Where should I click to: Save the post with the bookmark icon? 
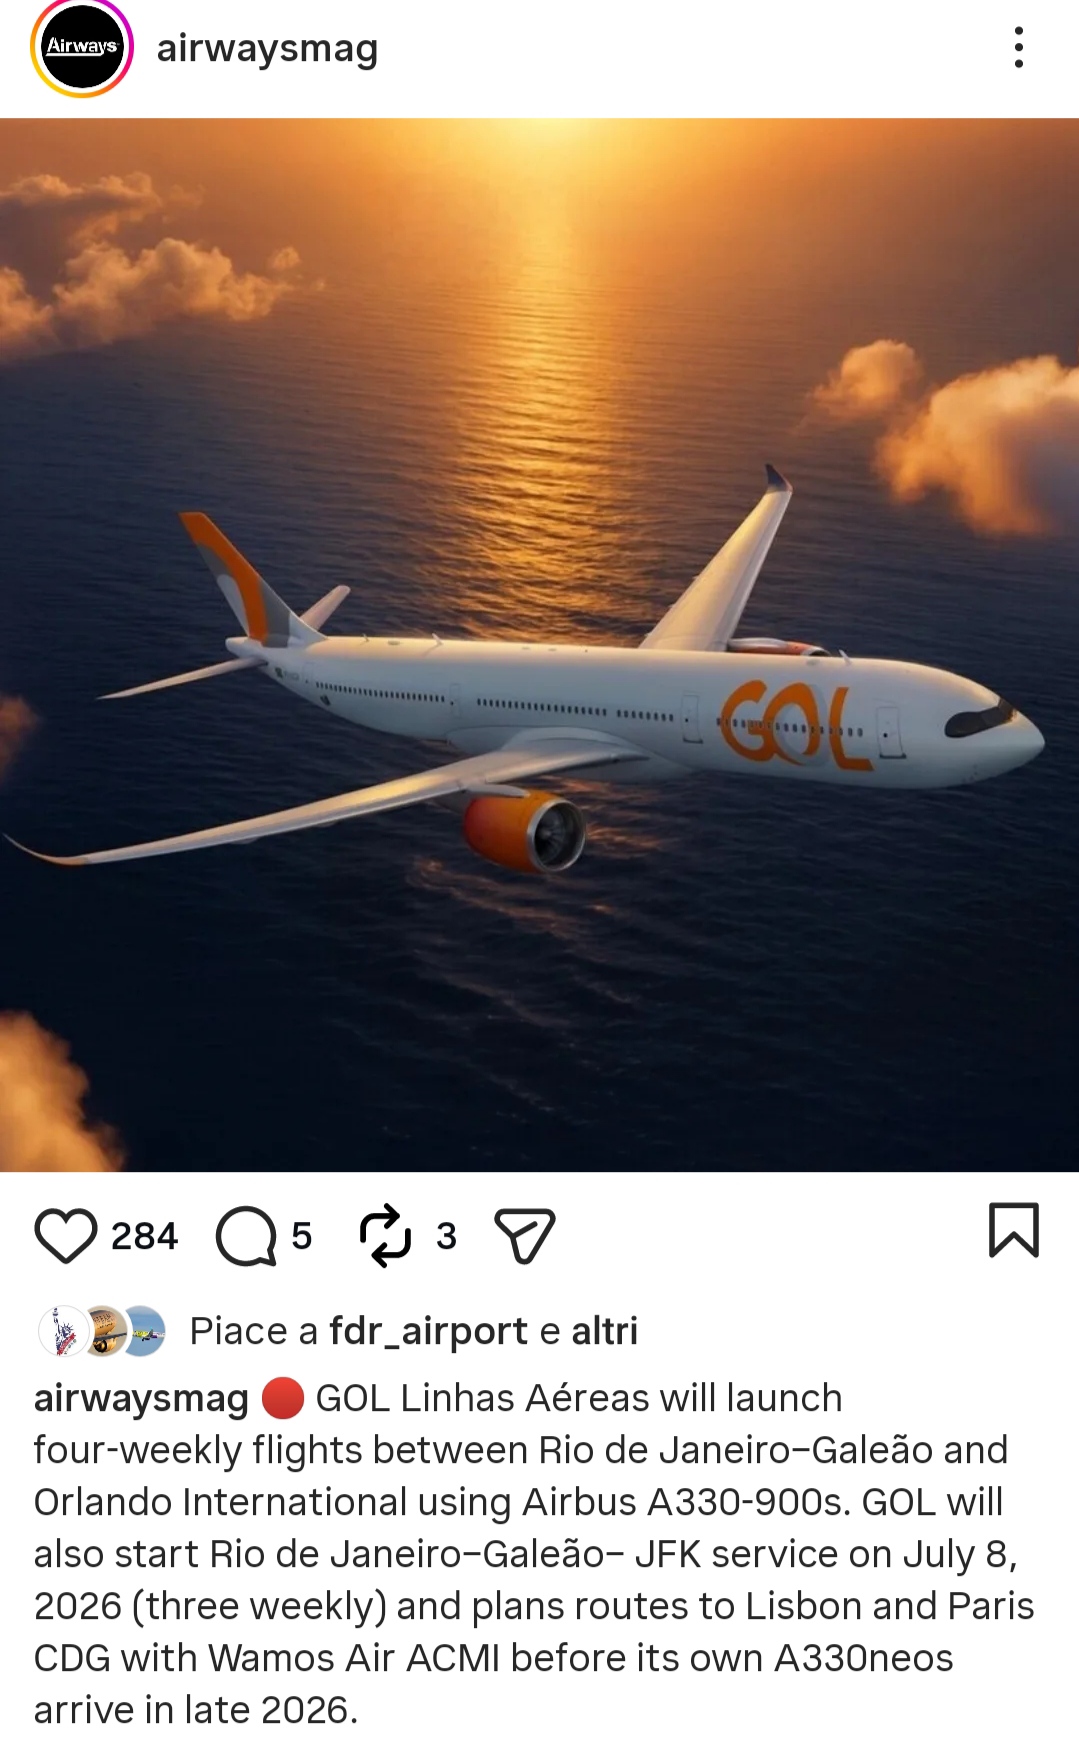pos(1014,1230)
